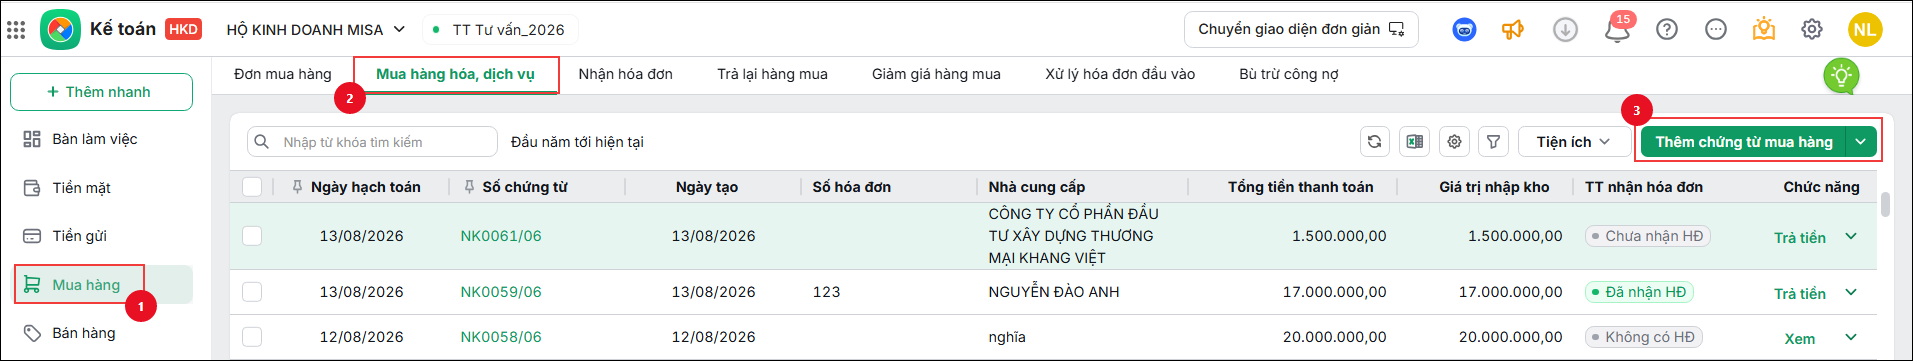Viewport: 1913px width, 361px height.
Task: Click pin icon beside Ngày hạch toán
Action: 297,187
